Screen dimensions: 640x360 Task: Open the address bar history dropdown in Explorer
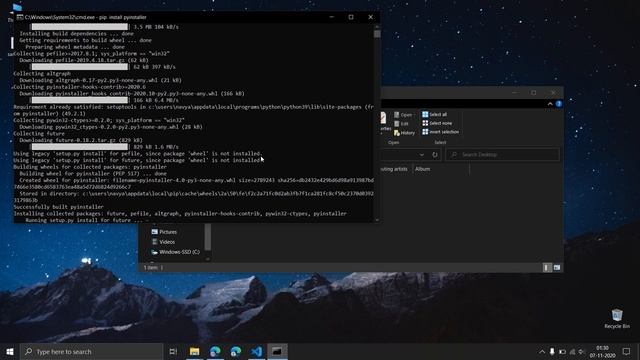(422, 155)
